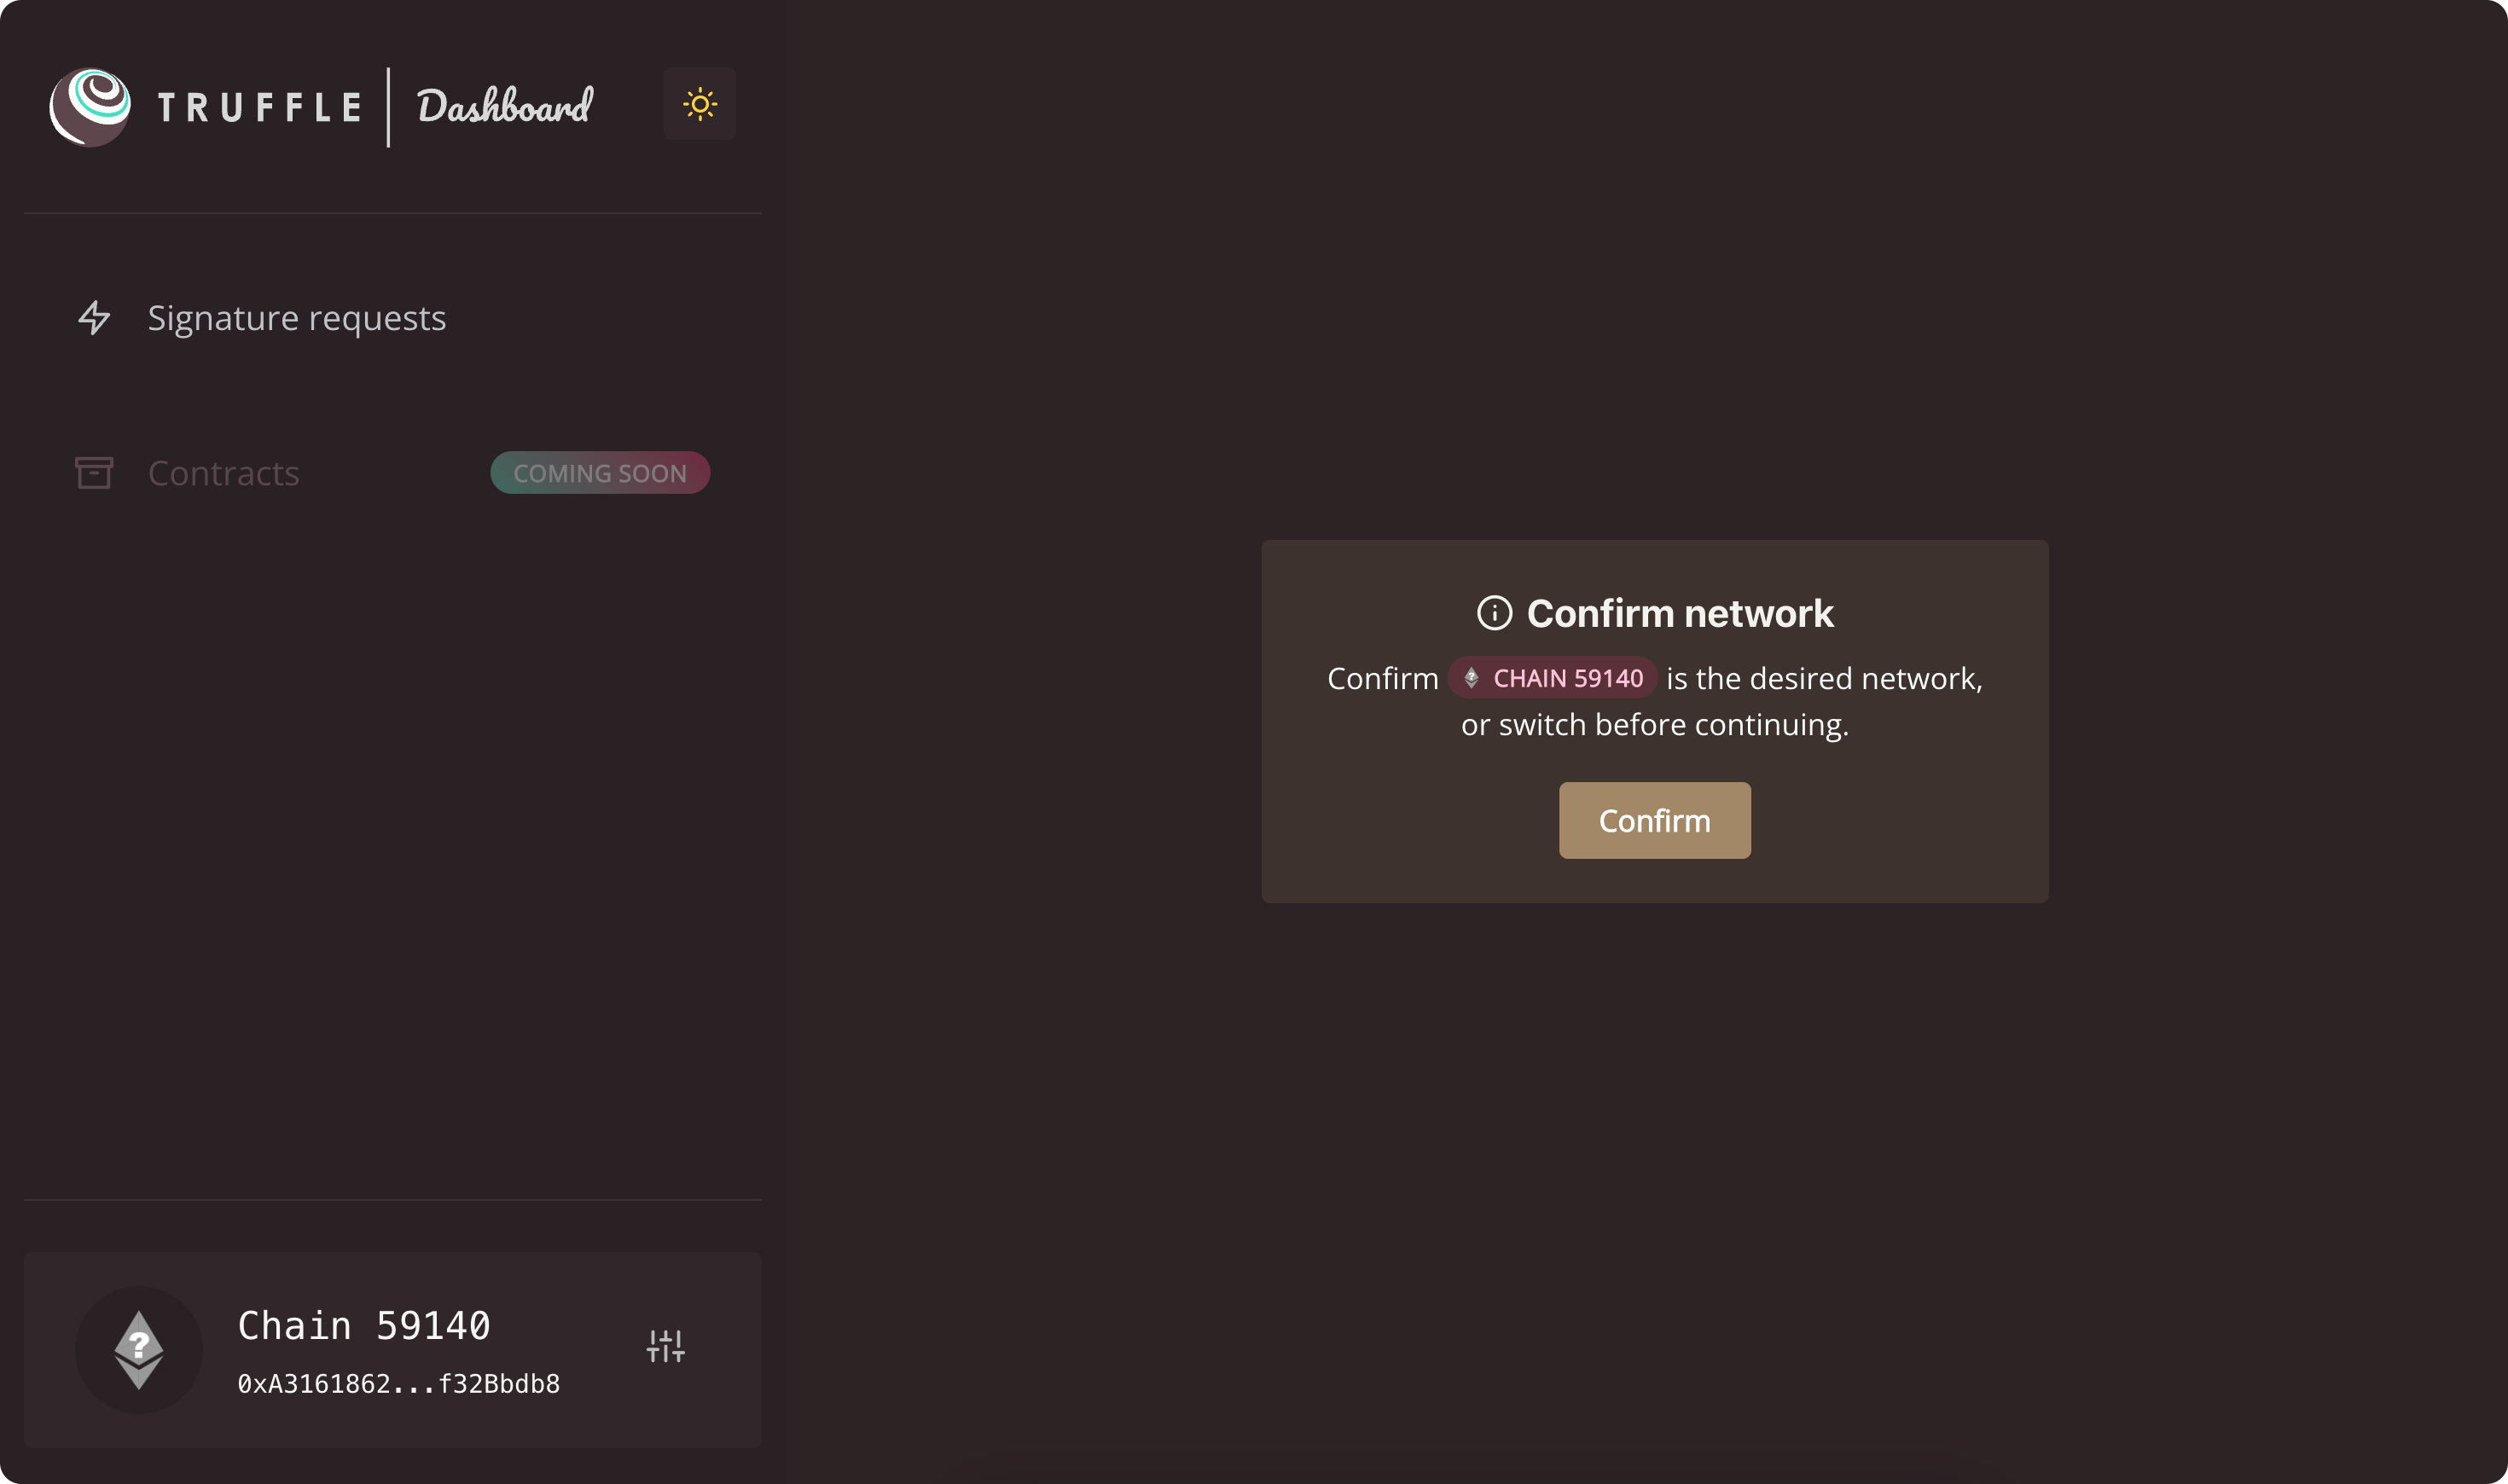Screen dimensions: 2508x1484
Task: Select the Contracts menu item
Action: pos(393,473)
